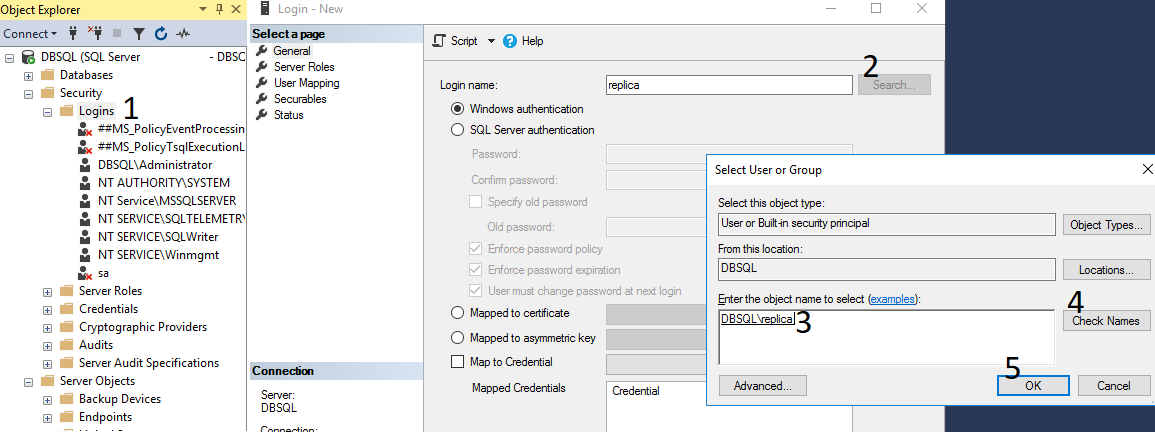
Task: Click the Help icon in the Login window
Action: [x=510, y=41]
